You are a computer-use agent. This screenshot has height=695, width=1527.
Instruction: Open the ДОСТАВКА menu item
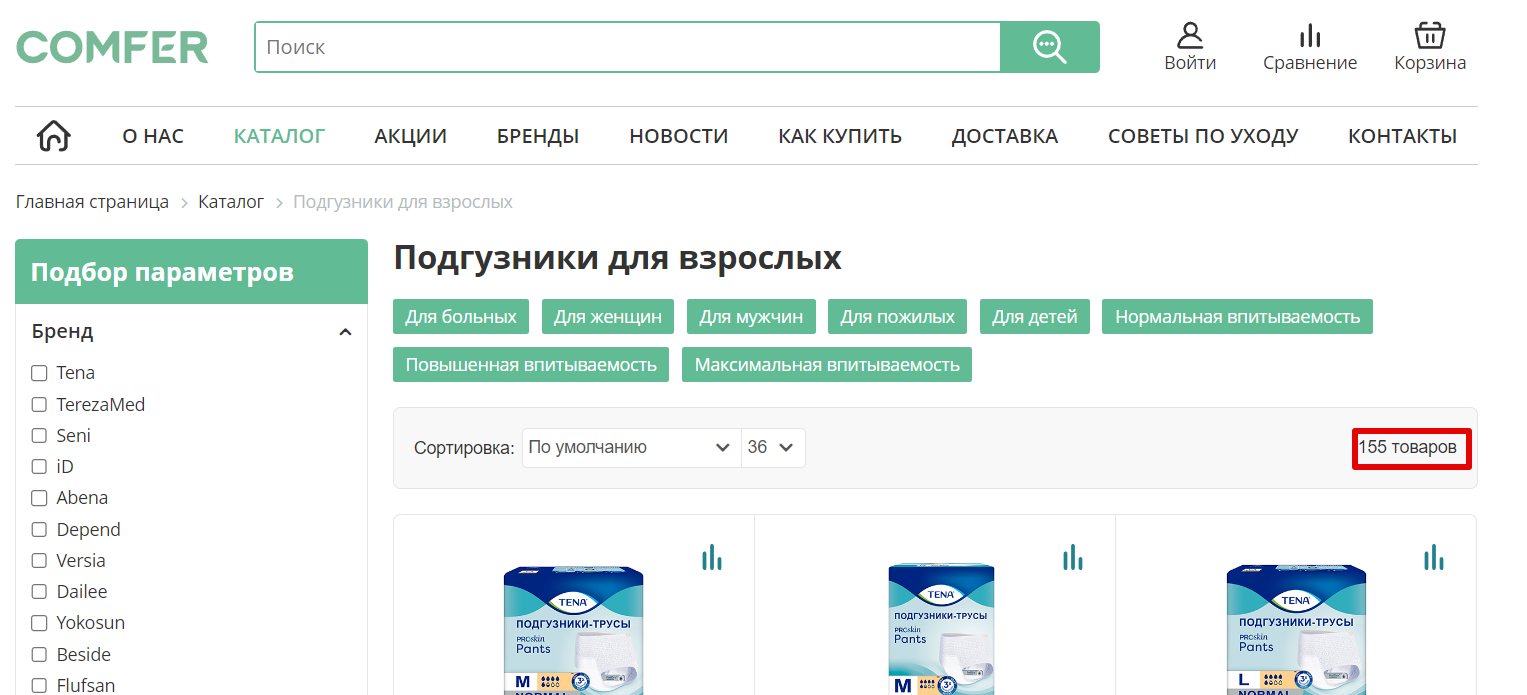point(1005,136)
